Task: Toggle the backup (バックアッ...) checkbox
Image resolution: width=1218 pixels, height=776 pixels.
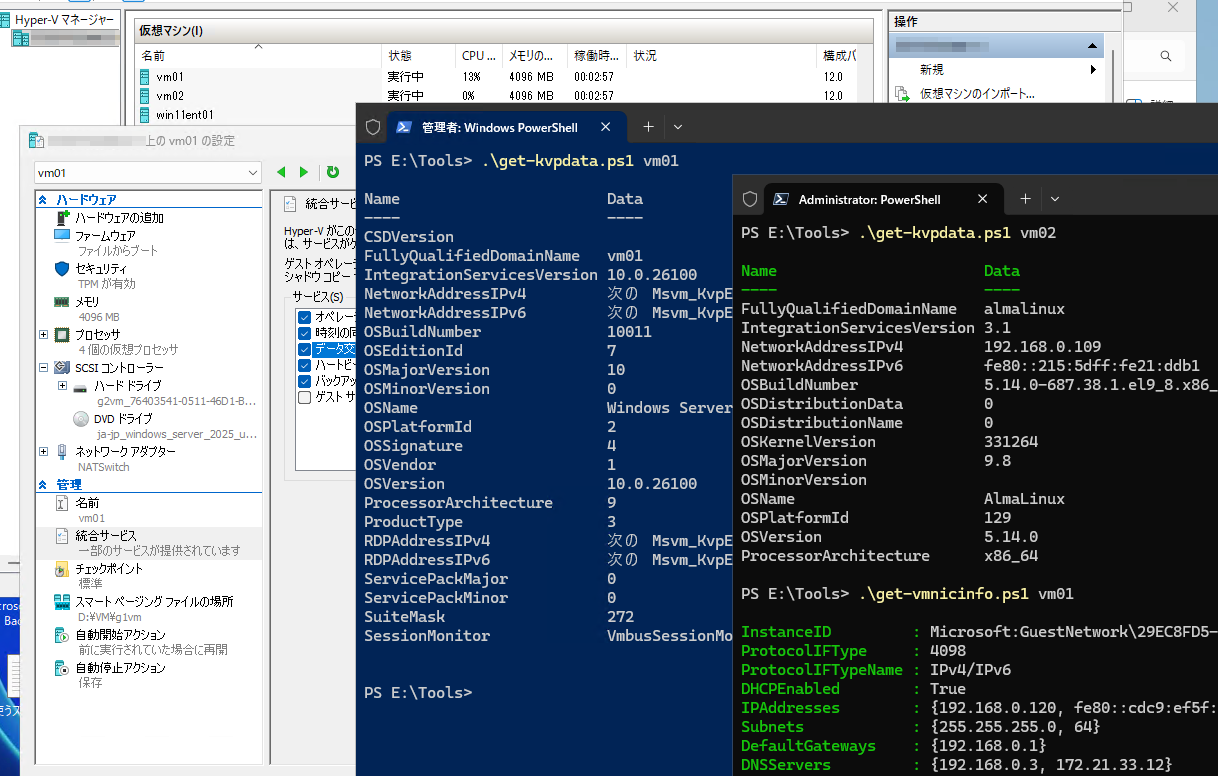Action: tap(305, 381)
